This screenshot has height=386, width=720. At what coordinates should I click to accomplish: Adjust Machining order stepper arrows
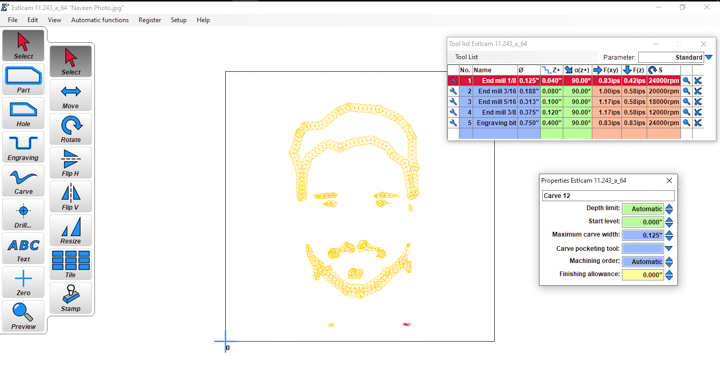point(669,262)
